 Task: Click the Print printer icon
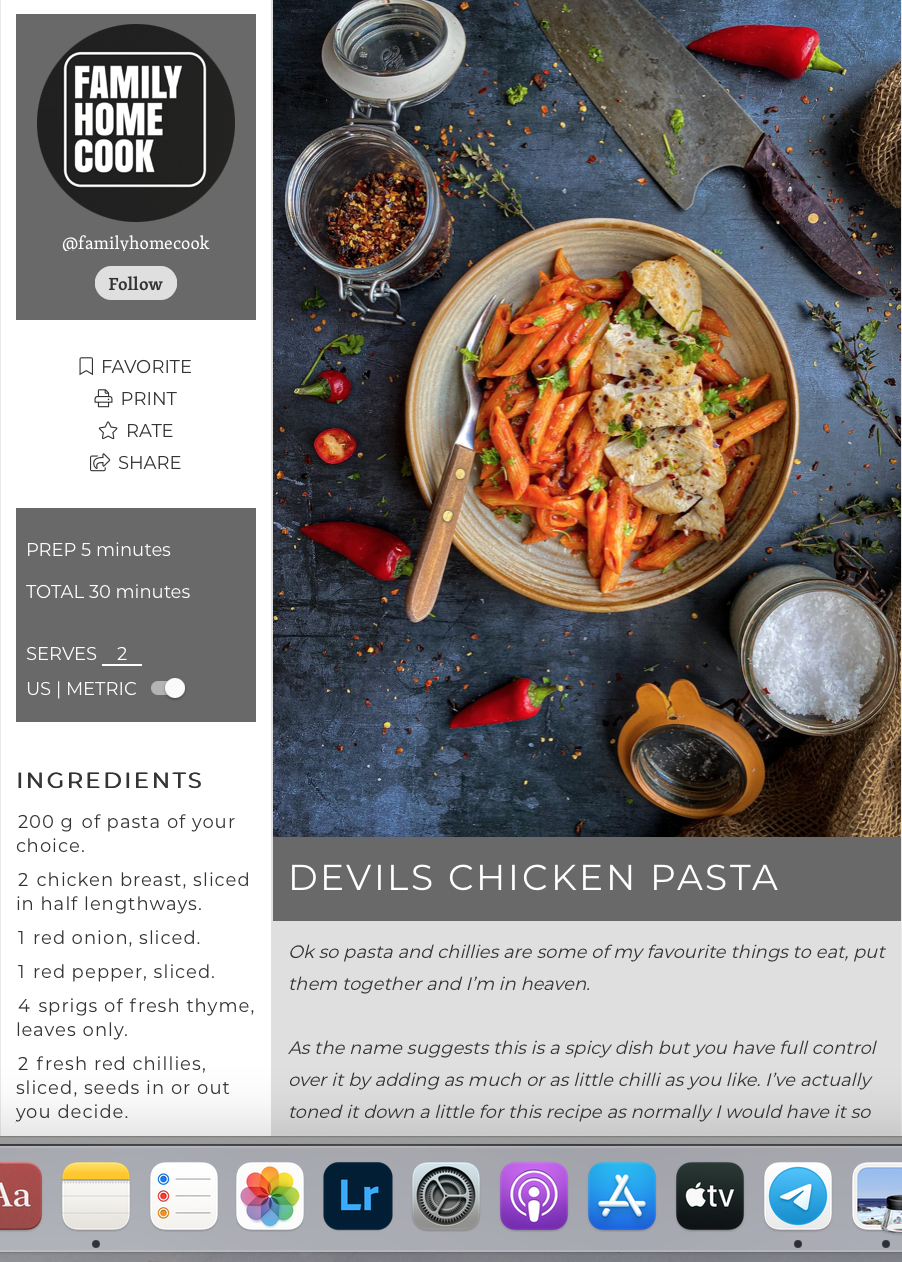(103, 399)
